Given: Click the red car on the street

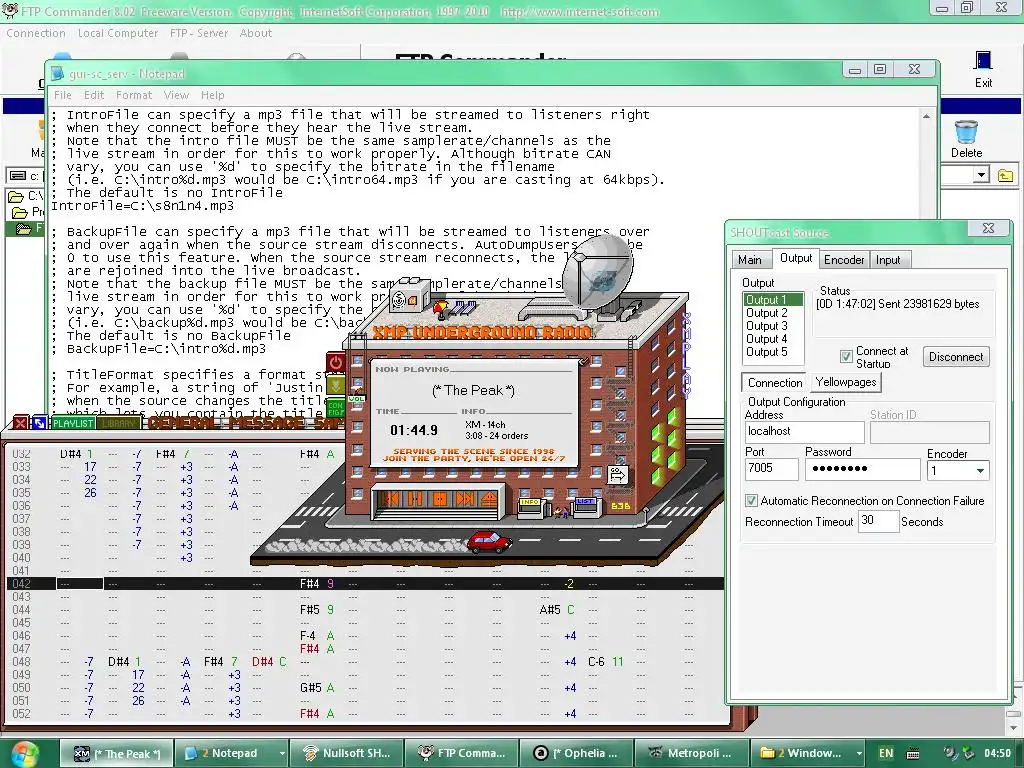Looking at the screenshot, I should coord(489,541).
